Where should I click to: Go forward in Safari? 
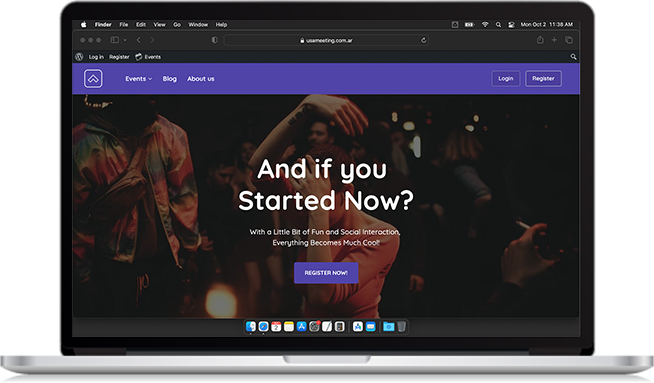click(152, 40)
